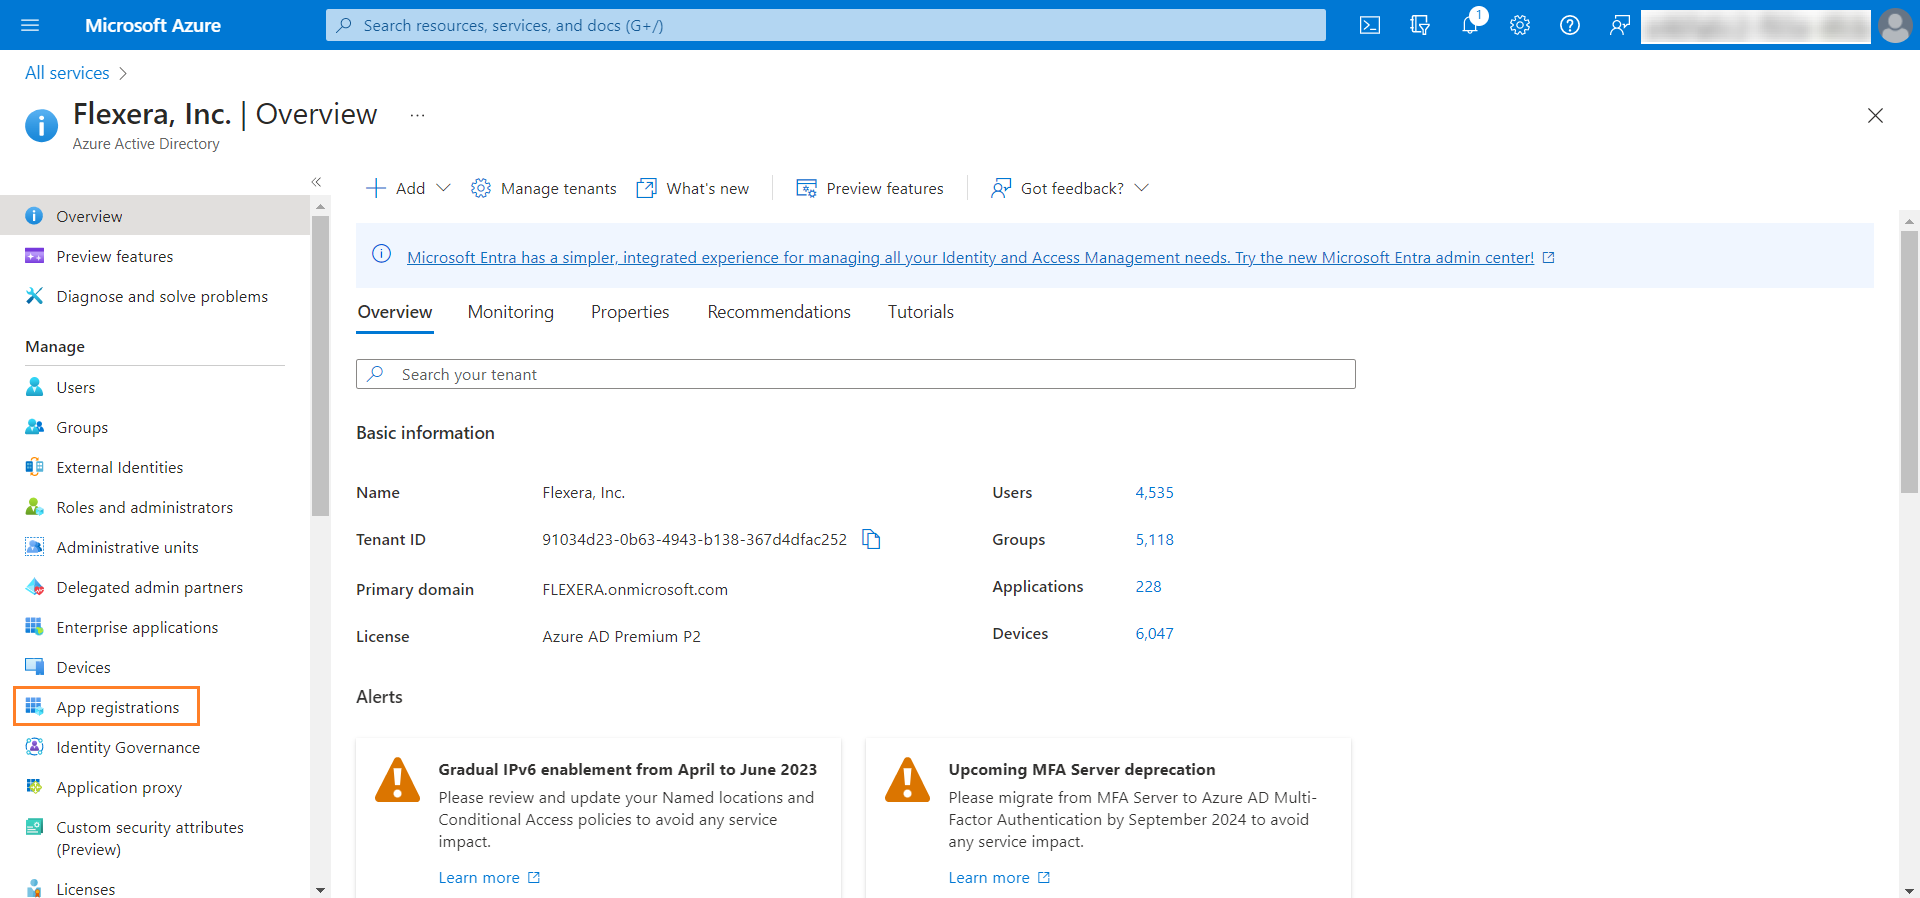
Task: Copy the Tenant ID to clipboard
Action: click(x=871, y=540)
